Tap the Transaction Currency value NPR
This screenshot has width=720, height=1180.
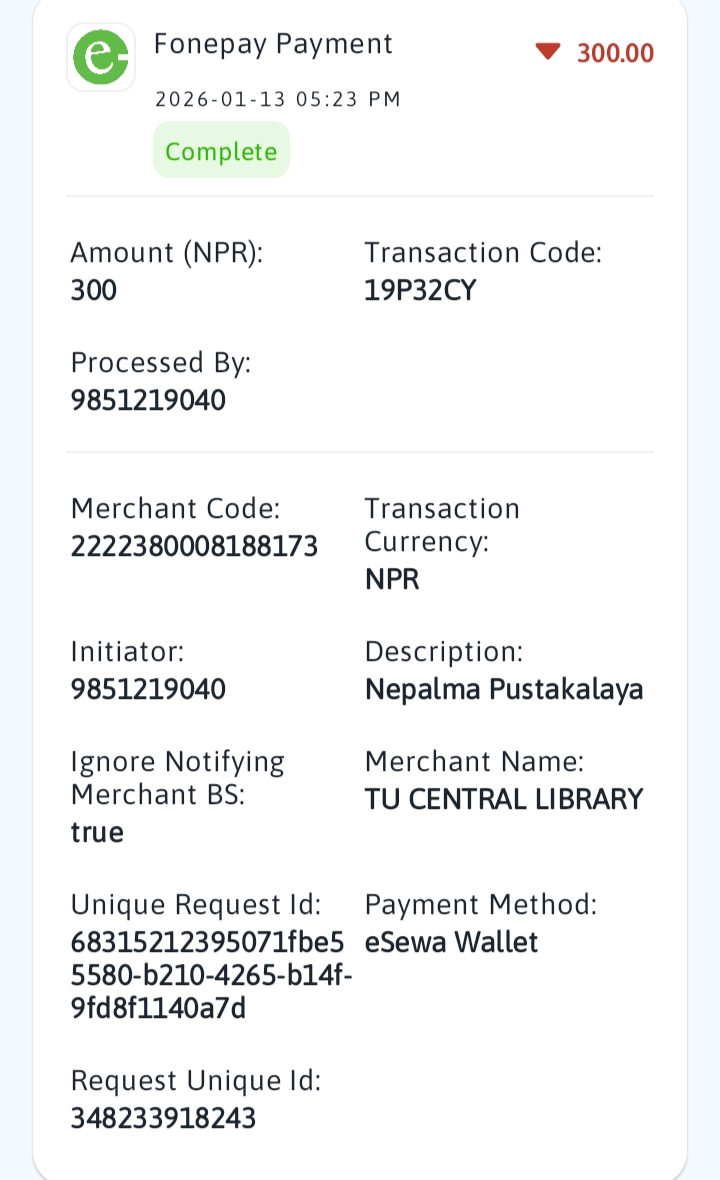[x=392, y=579]
